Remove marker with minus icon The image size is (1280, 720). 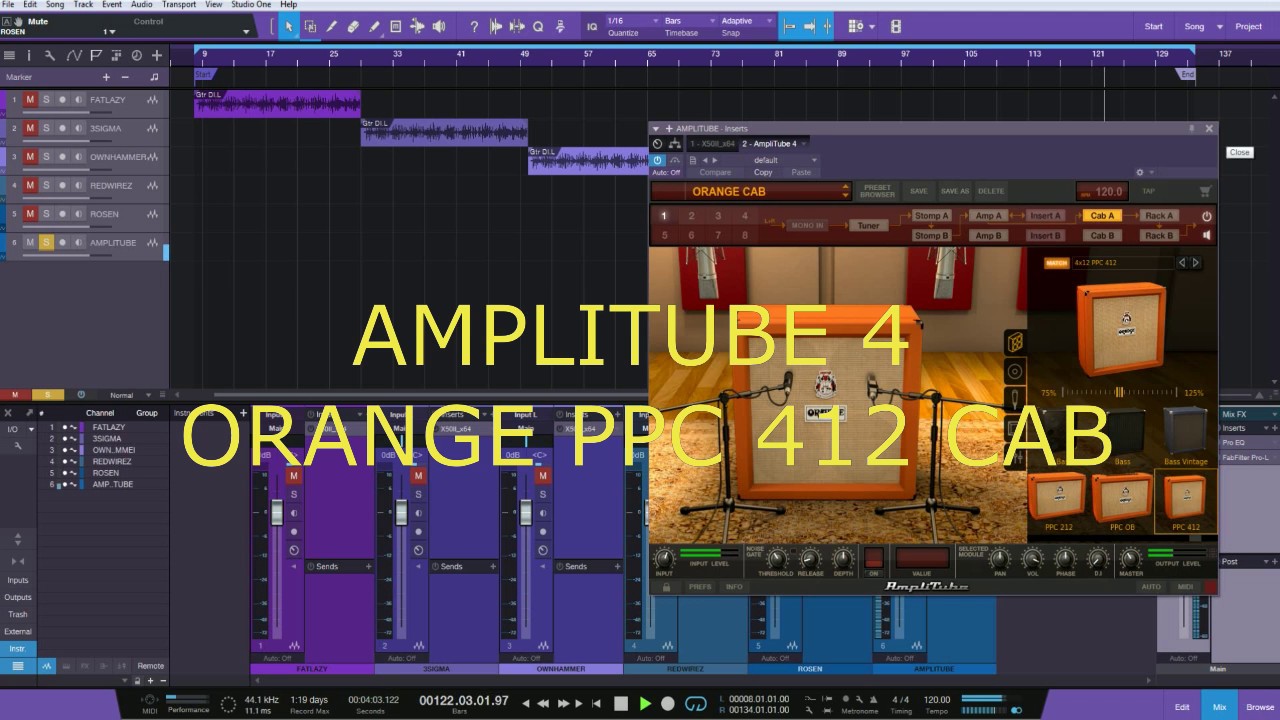[125, 77]
